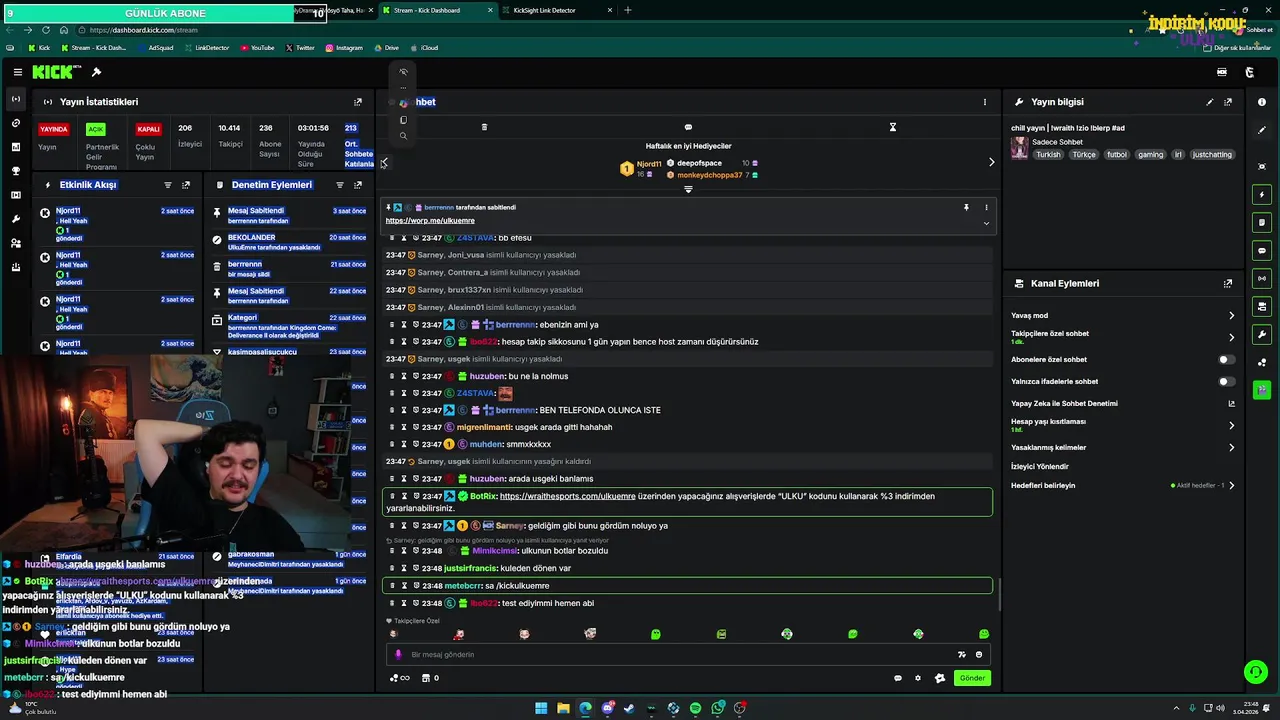The width and height of the screenshot is (1280, 720).
Task: Pop out the Yayın İstatistikleri panel
Action: [358, 102]
